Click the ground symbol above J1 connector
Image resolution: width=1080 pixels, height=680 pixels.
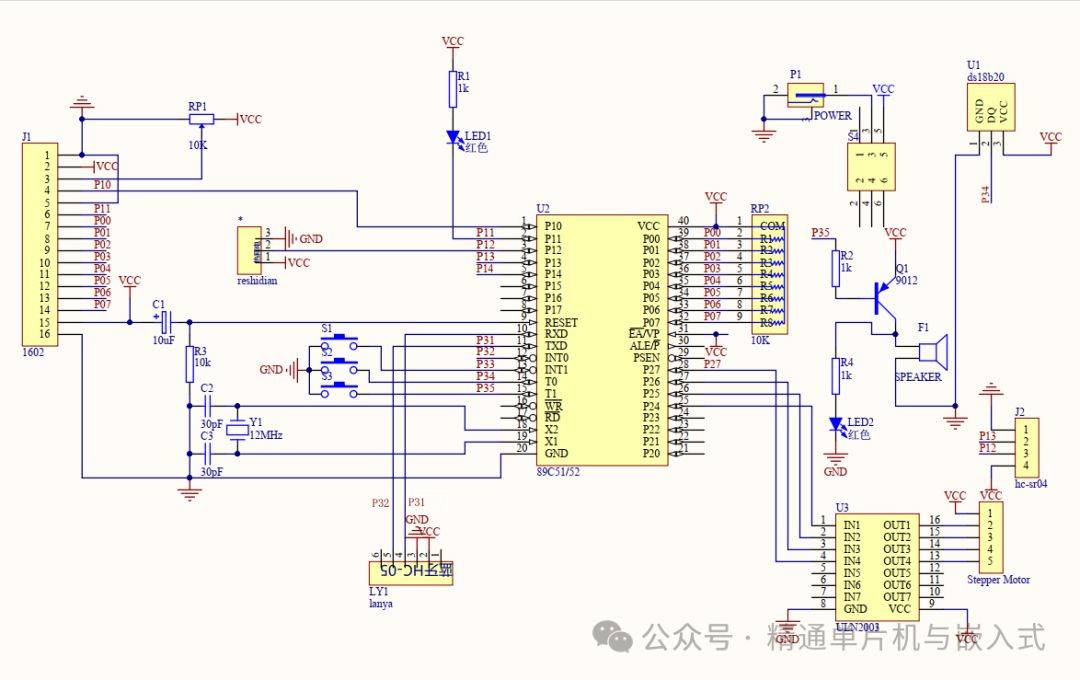tap(82, 105)
